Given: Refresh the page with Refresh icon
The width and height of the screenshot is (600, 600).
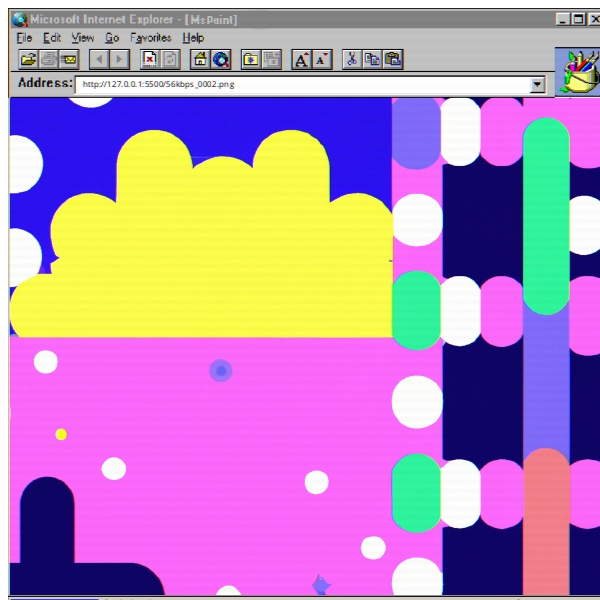Looking at the screenshot, I should click(170, 60).
